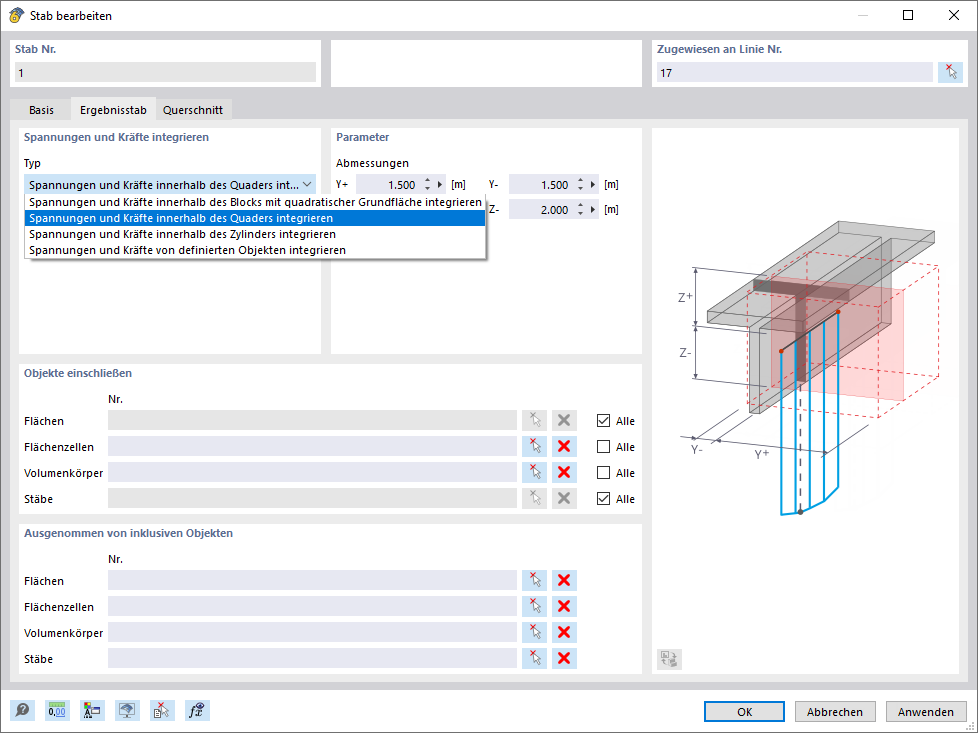
Task: Clear Flächen in Ausgenommen von inklusiven Objekten
Action: tap(564, 580)
